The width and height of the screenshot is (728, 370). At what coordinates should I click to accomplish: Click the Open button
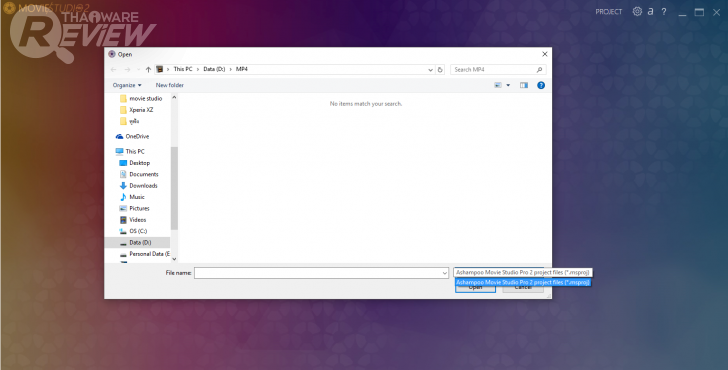[475, 289]
